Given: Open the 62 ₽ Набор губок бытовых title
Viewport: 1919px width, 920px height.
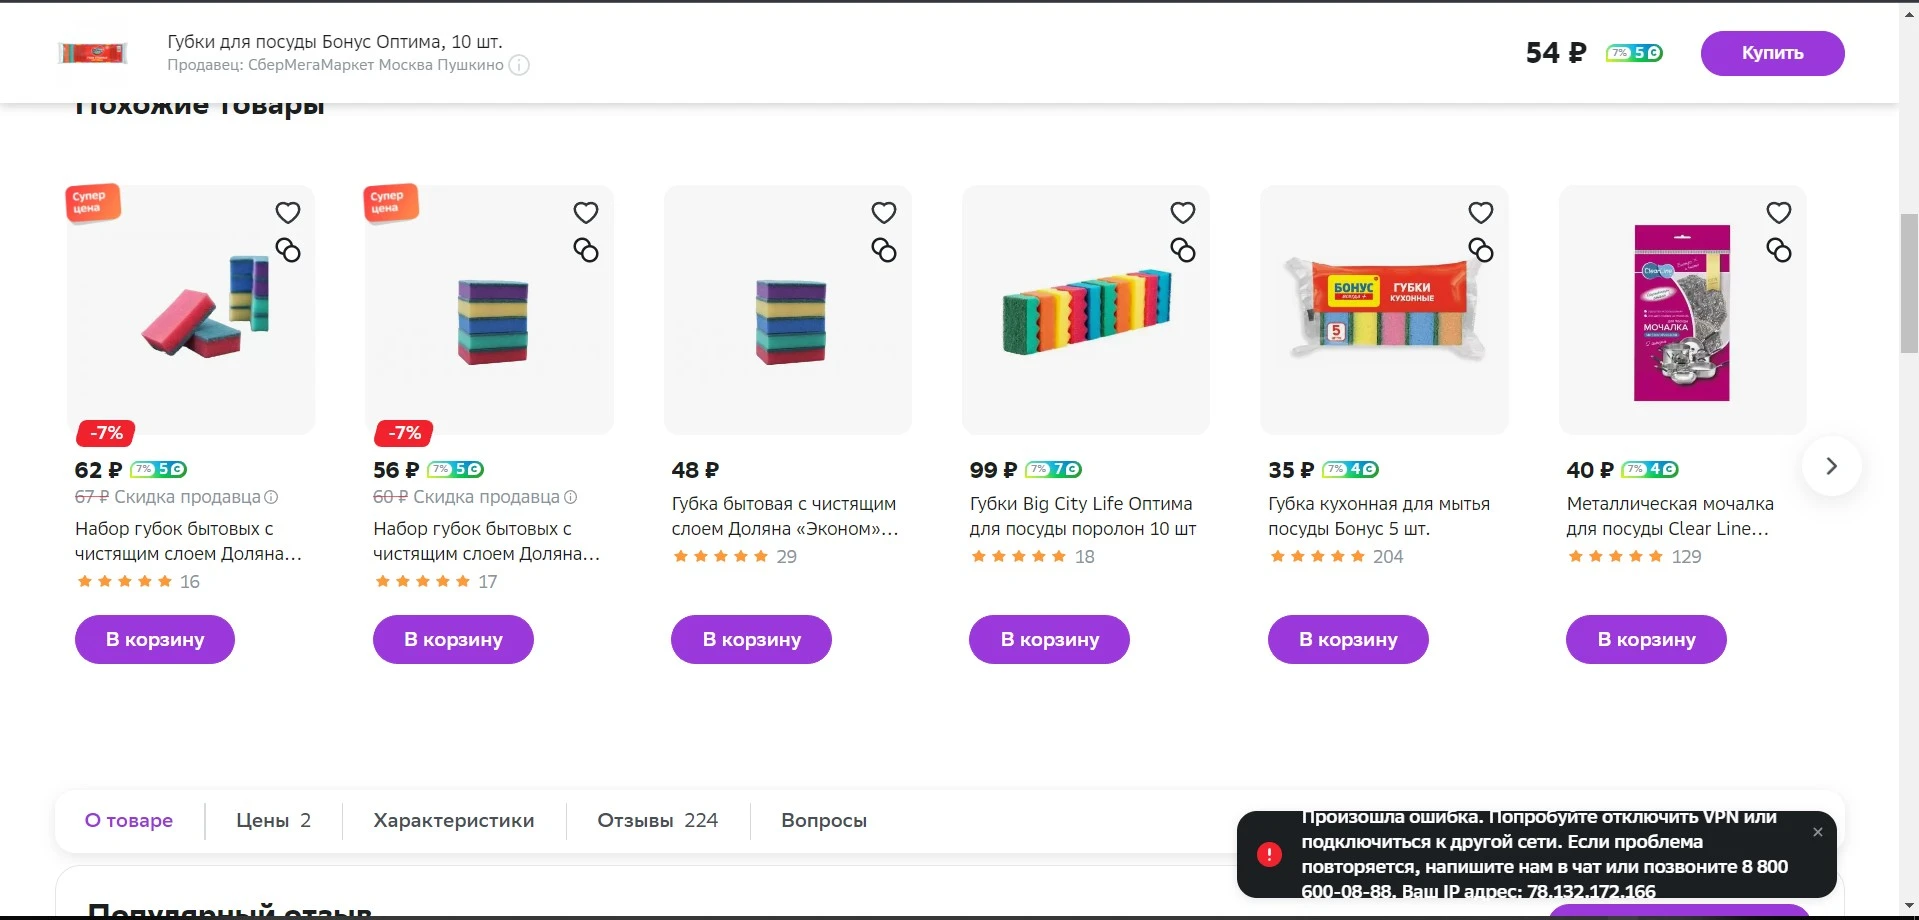Looking at the screenshot, I should point(188,541).
